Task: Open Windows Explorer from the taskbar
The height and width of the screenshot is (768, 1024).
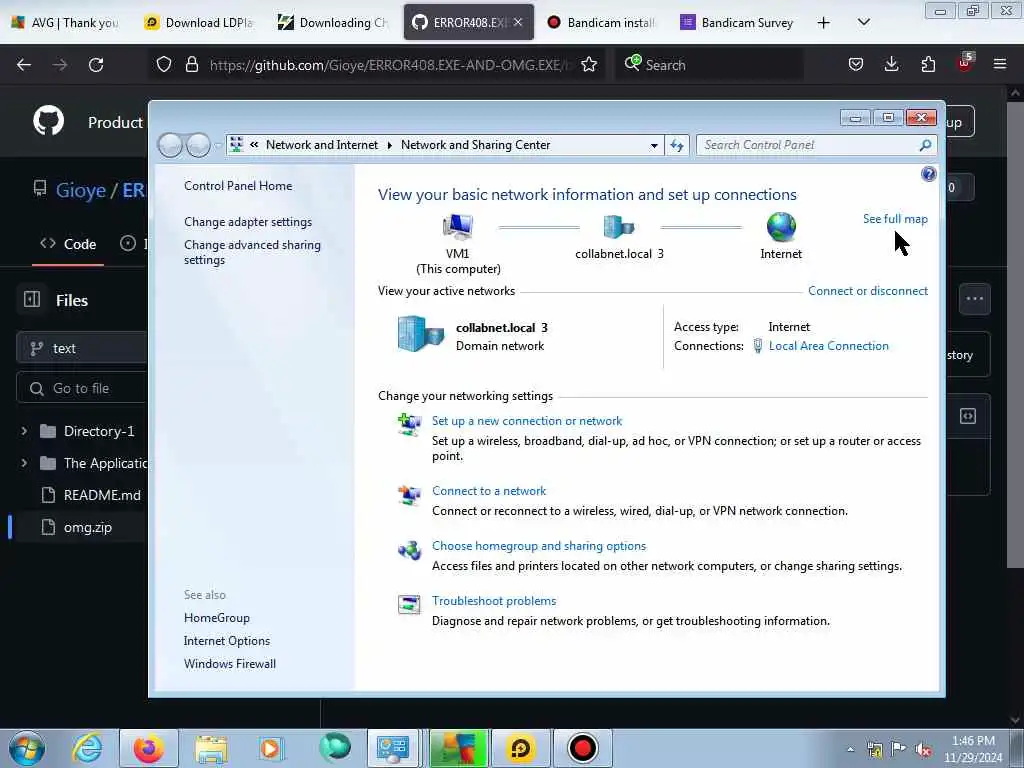Action: coord(211,748)
